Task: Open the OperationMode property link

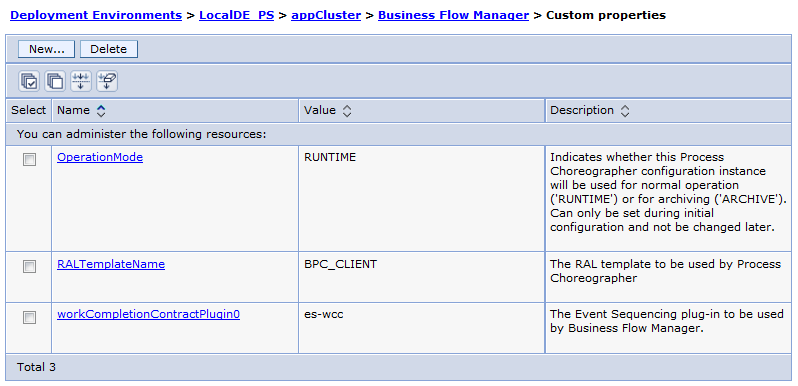Action: (100, 157)
